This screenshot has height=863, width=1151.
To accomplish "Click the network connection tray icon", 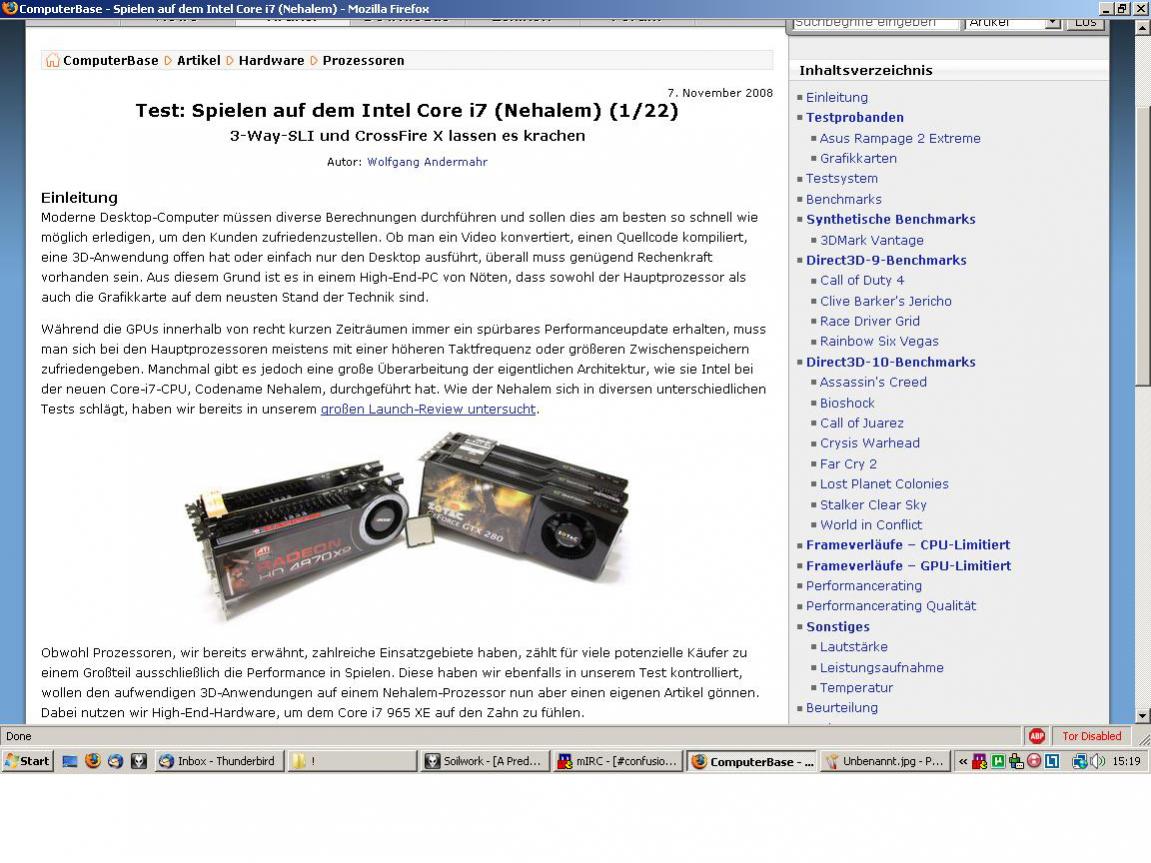I will click(x=1080, y=761).
